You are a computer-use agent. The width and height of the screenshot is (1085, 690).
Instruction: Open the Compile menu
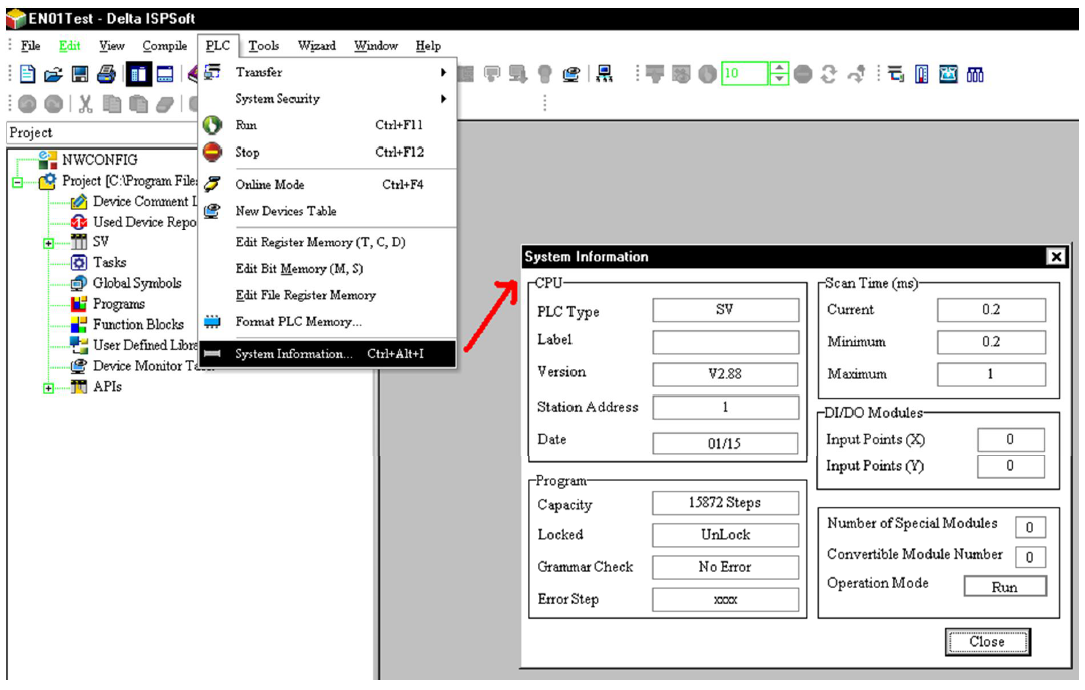point(165,46)
